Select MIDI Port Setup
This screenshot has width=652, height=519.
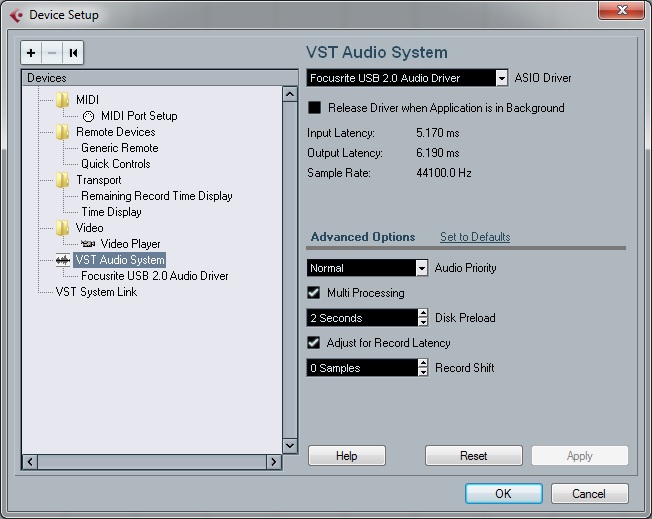click(139, 116)
